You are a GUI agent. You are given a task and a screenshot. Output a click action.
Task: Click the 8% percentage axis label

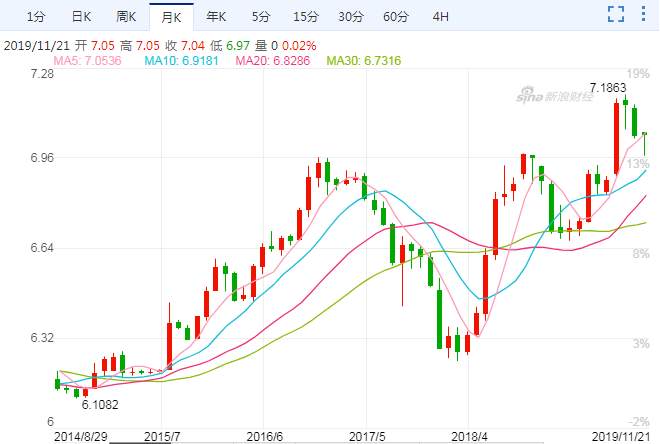click(x=641, y=254)
